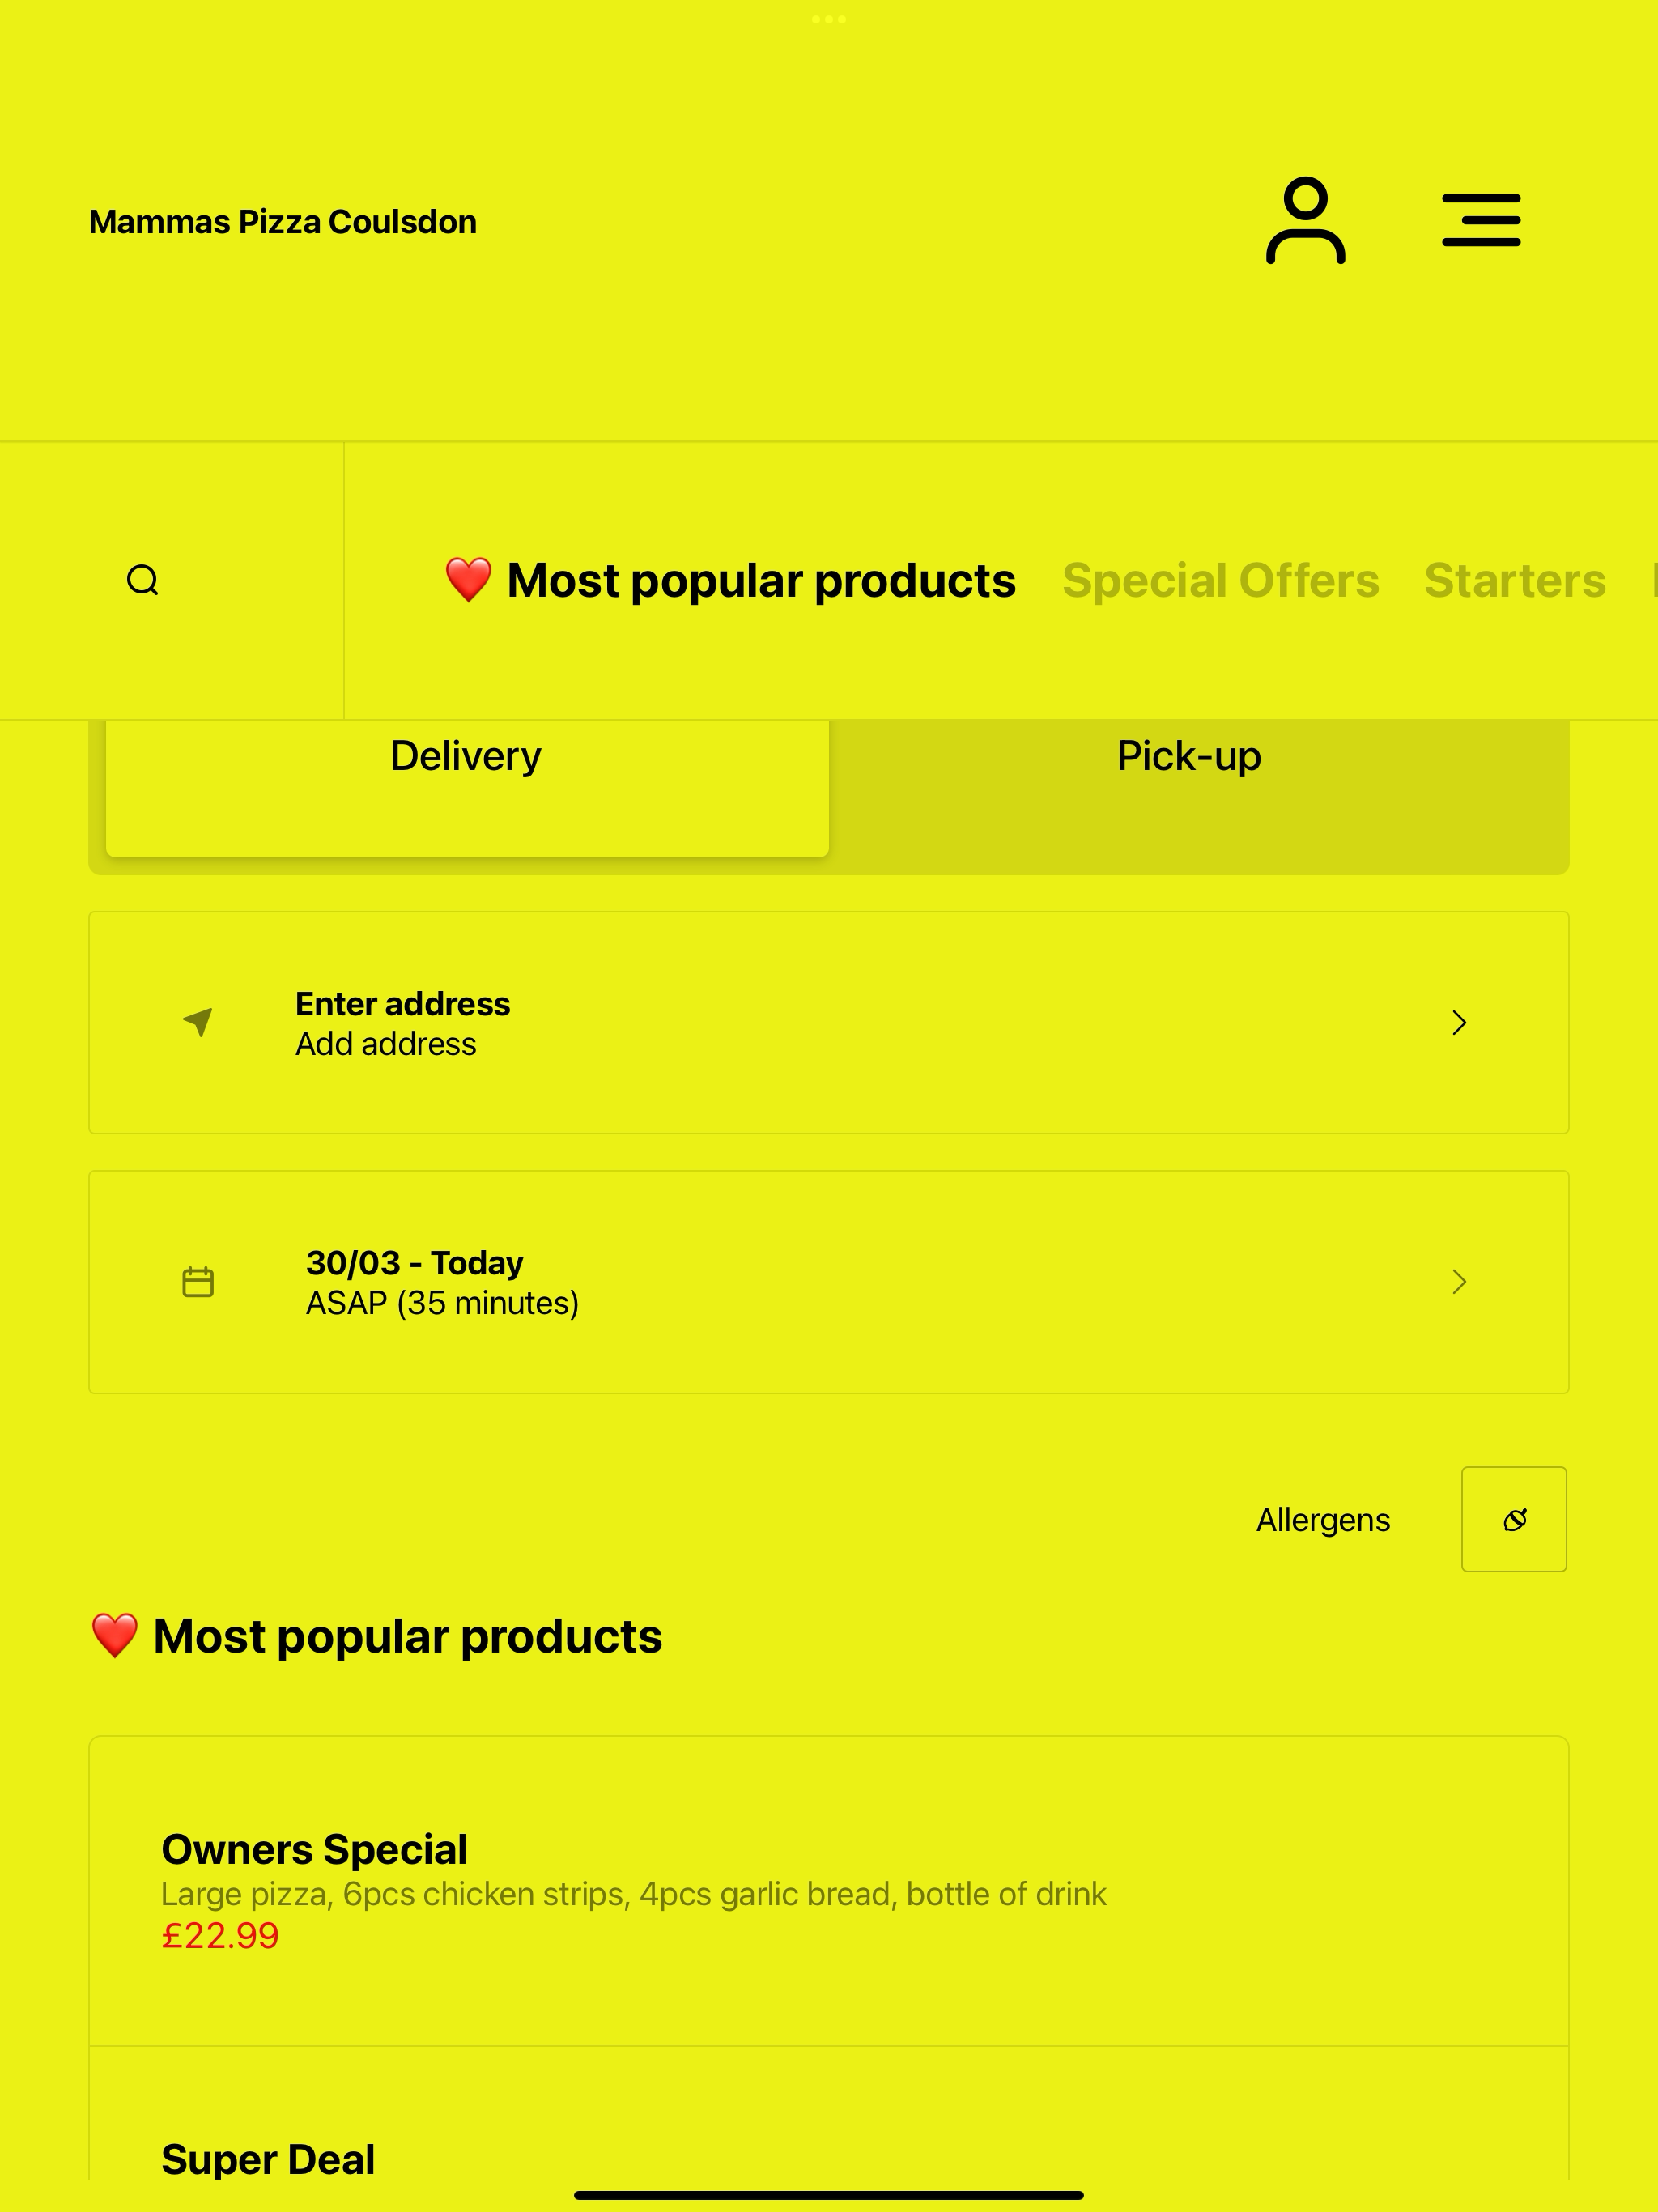Select the Delivery option

467,787
